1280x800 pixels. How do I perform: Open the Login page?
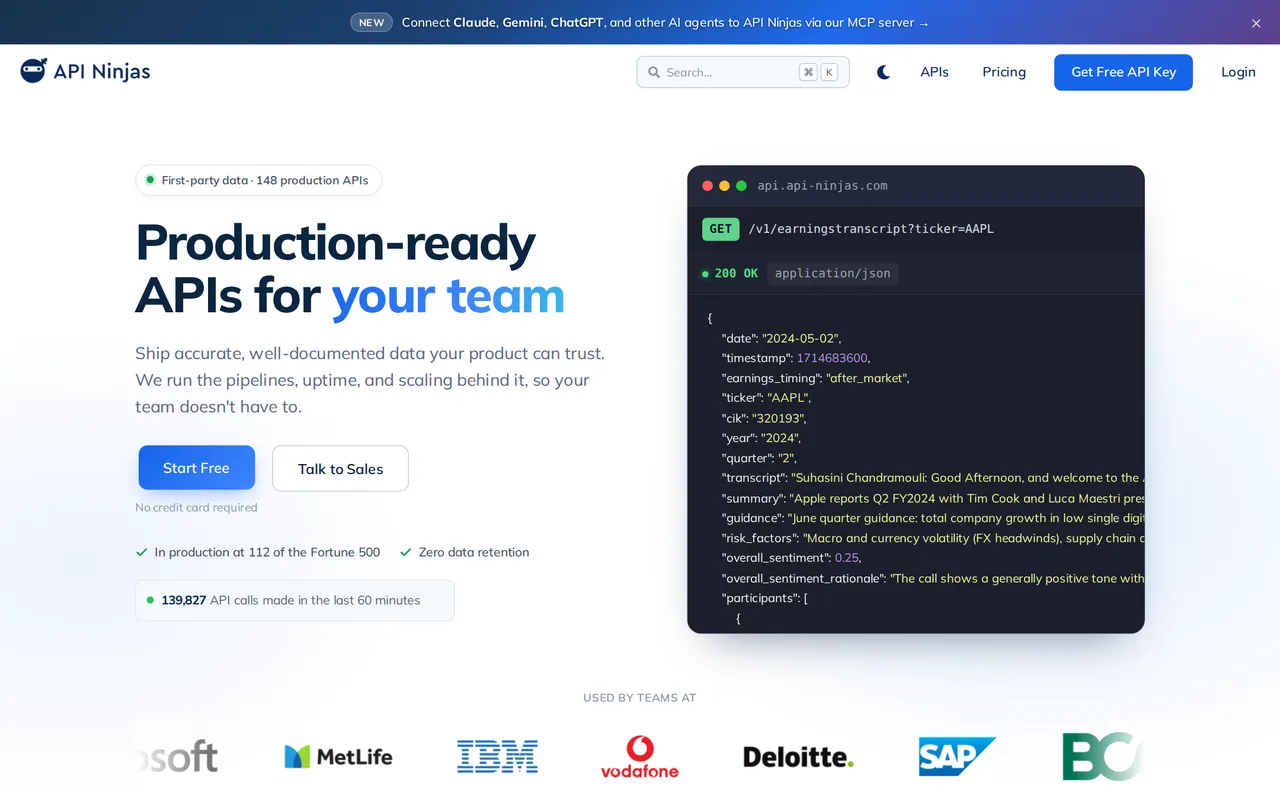[x=1238, y=72]
